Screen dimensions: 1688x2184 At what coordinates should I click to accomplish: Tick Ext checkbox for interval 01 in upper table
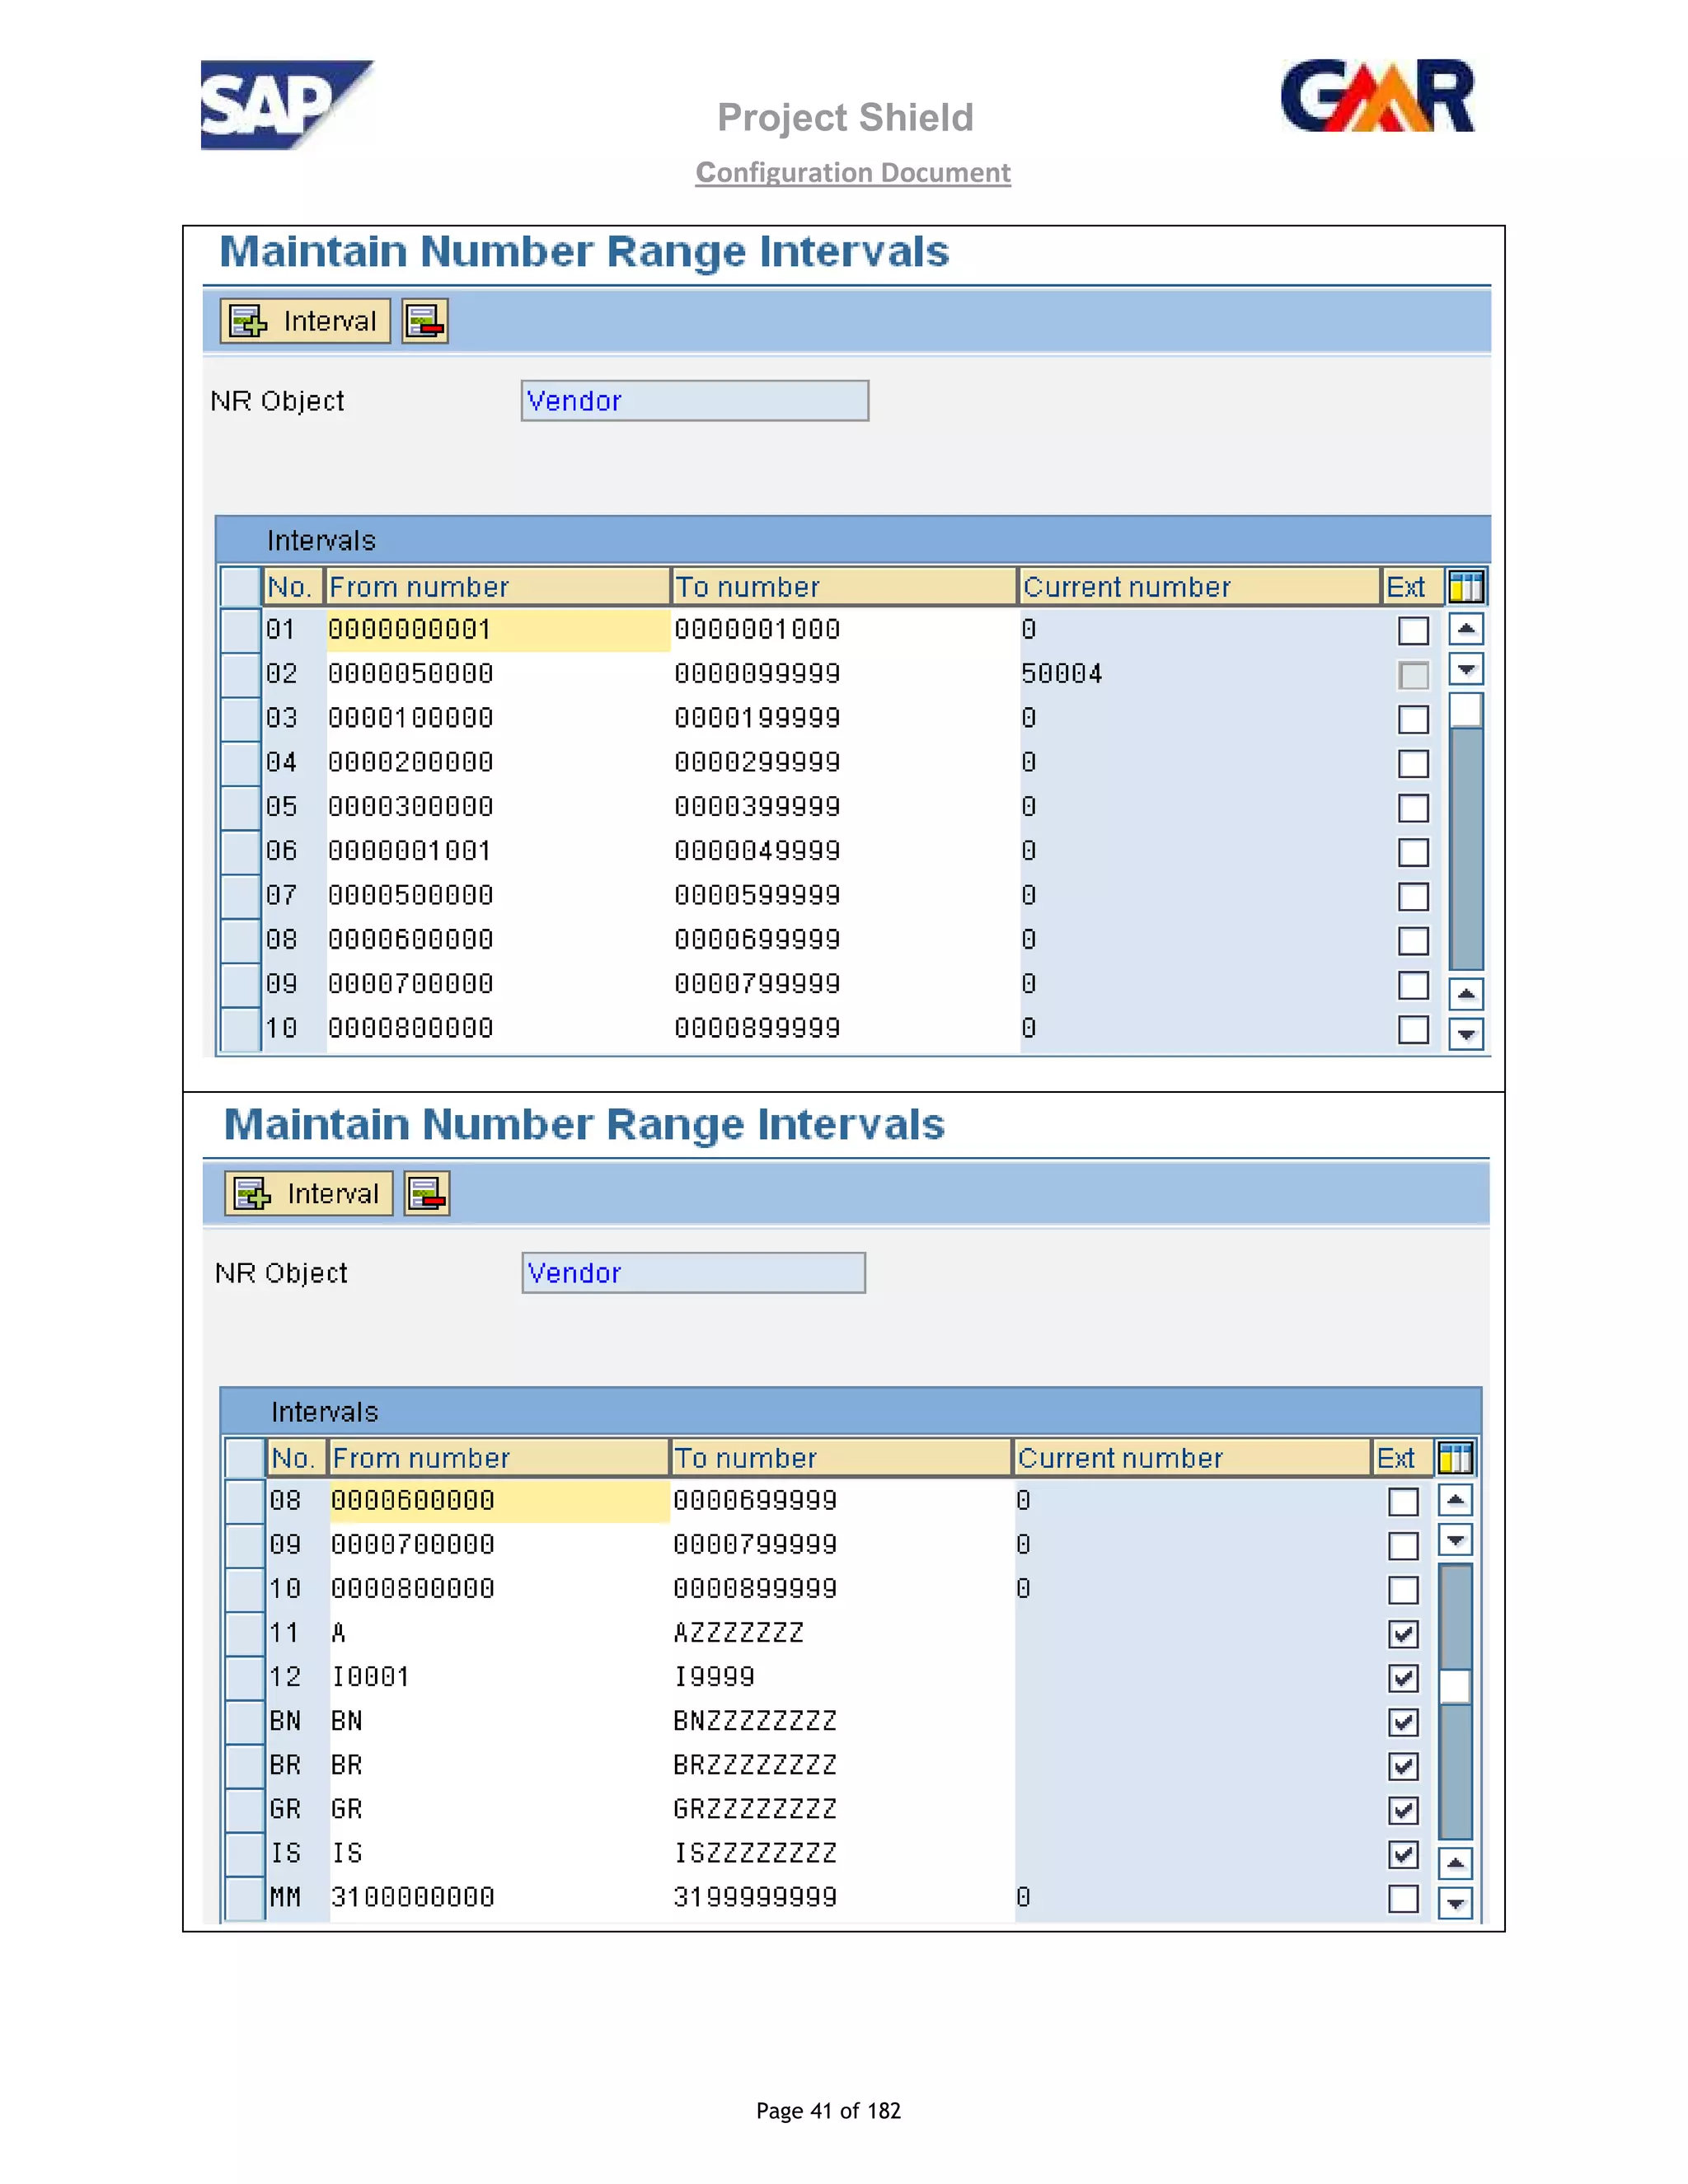[1413, 631]
